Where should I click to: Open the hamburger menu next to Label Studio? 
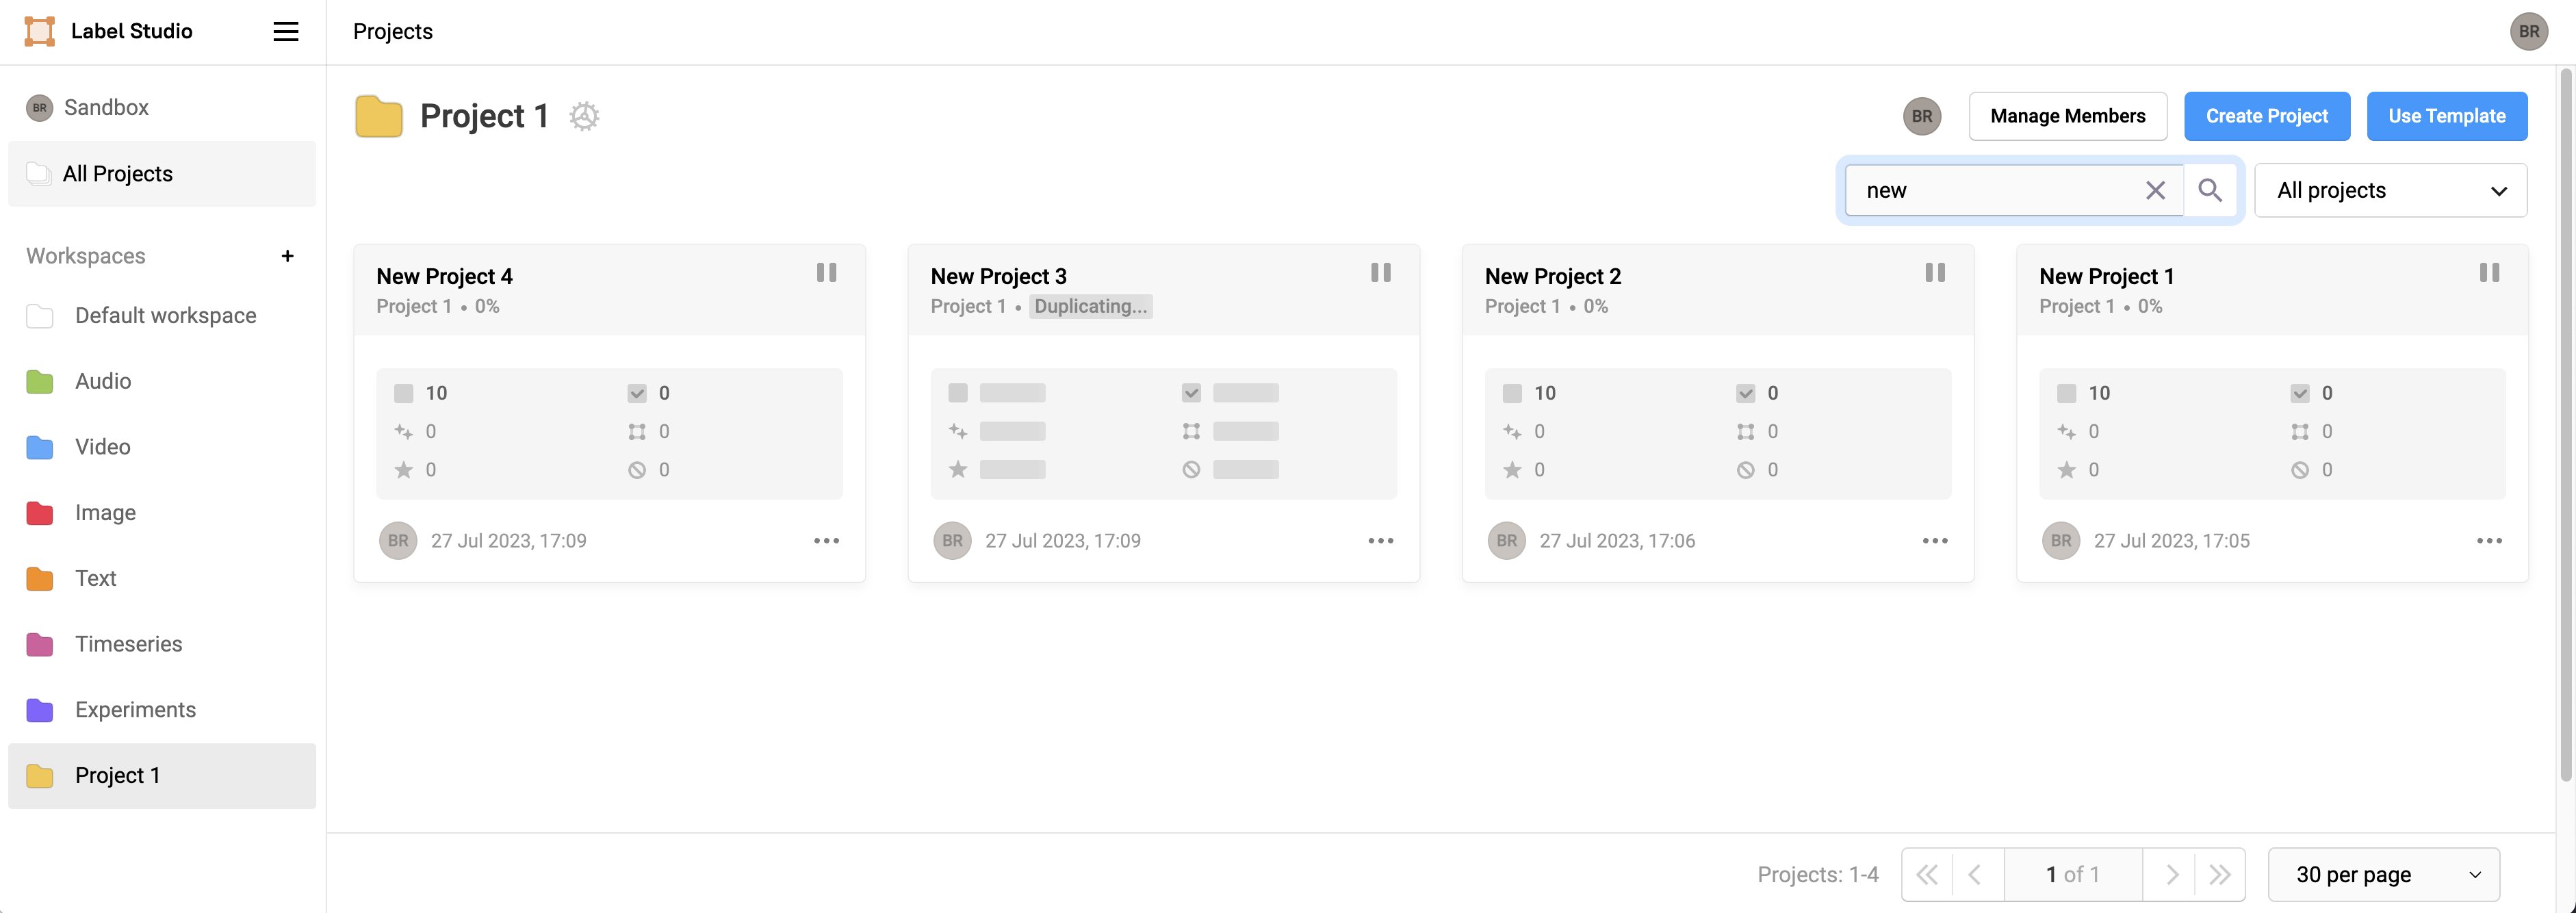tap(286, 32)
